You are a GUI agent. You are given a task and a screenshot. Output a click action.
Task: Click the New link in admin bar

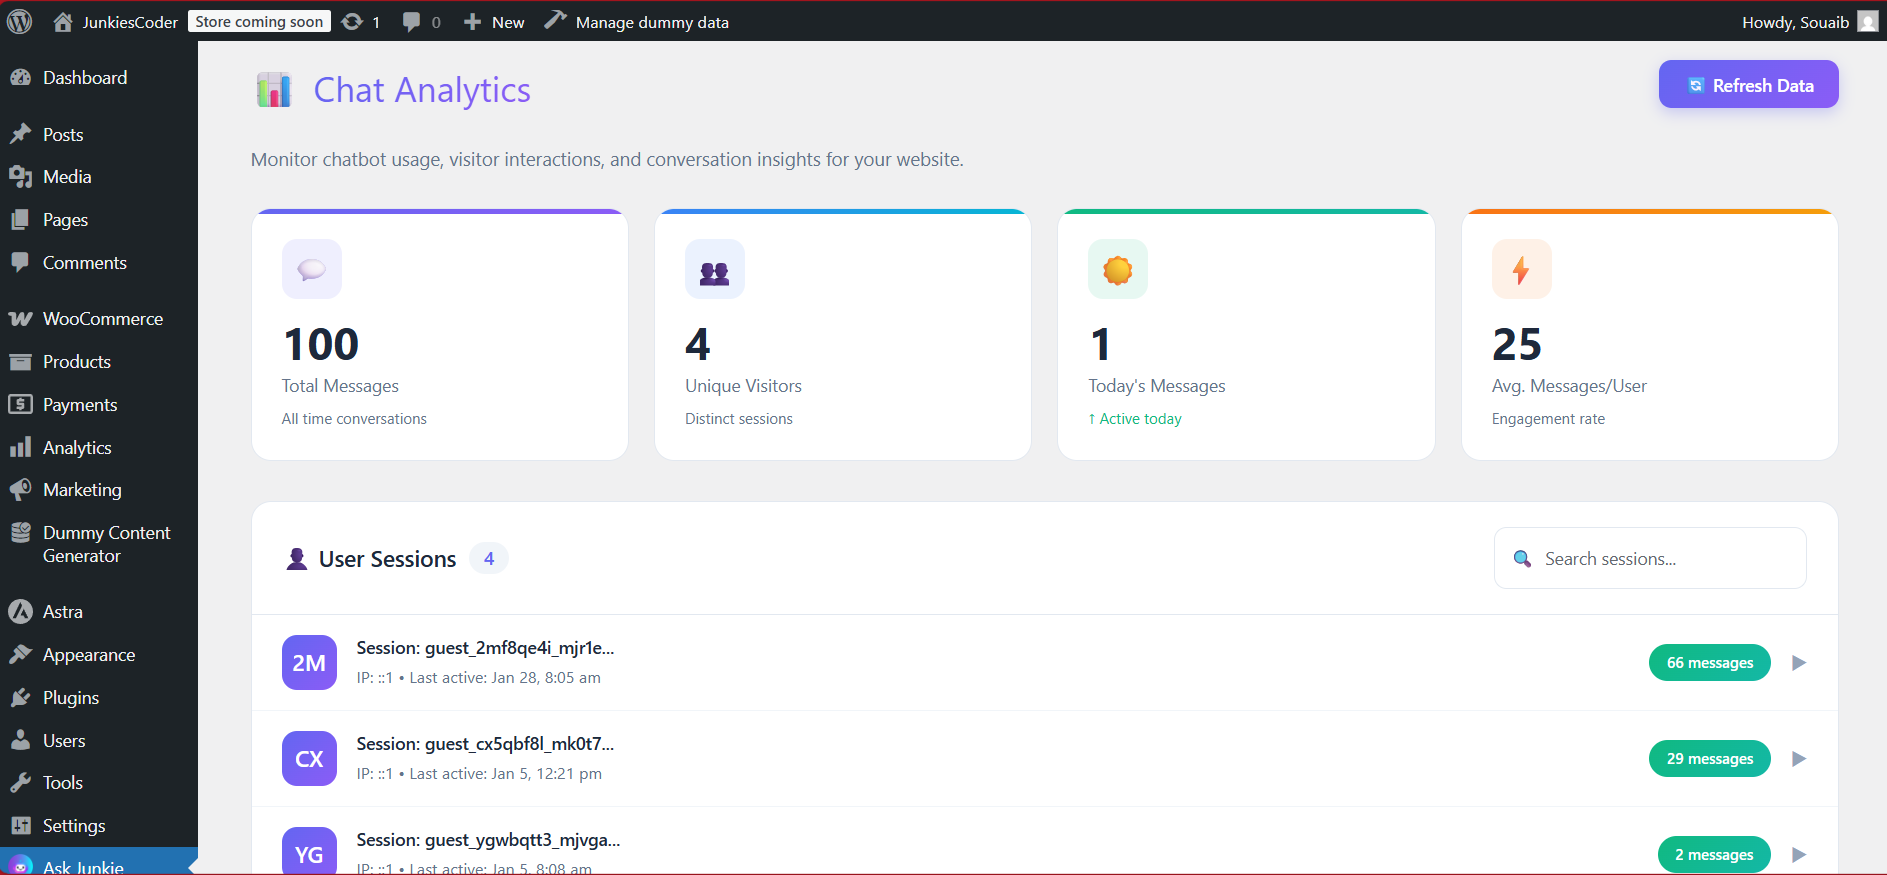coord(508,22)
